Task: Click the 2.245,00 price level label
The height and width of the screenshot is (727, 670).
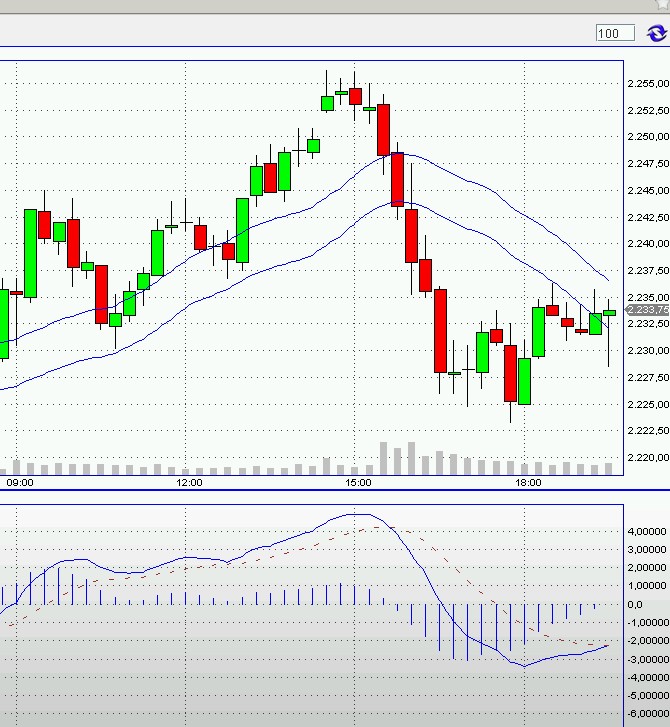Action: (x=648, y=191)
